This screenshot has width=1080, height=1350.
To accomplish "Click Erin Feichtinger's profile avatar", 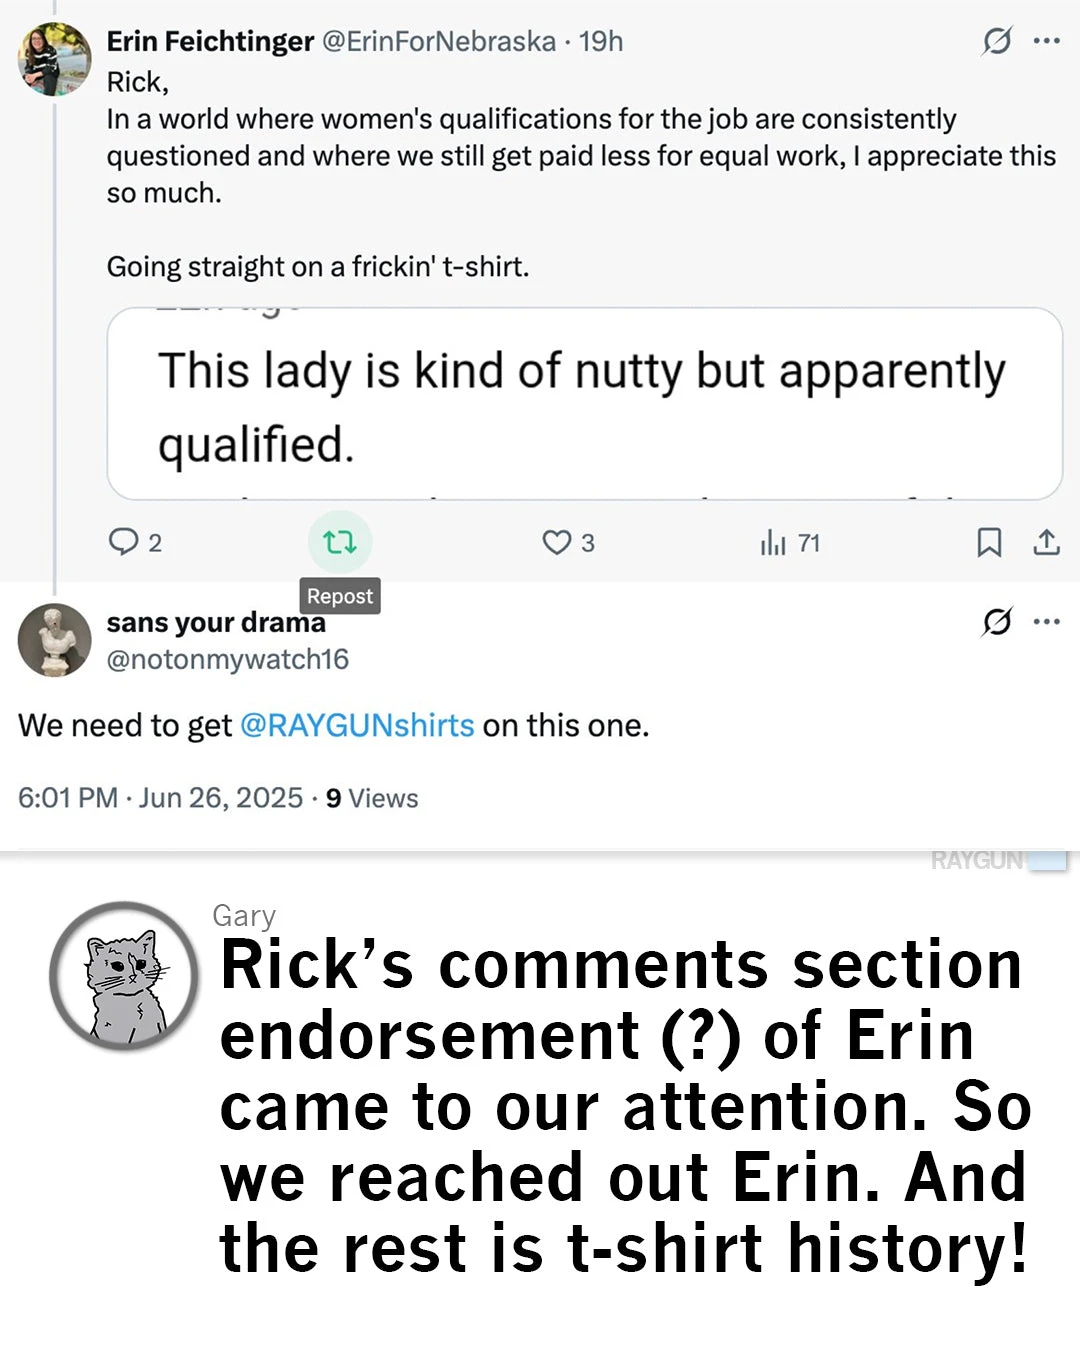I will coord(54,59).
